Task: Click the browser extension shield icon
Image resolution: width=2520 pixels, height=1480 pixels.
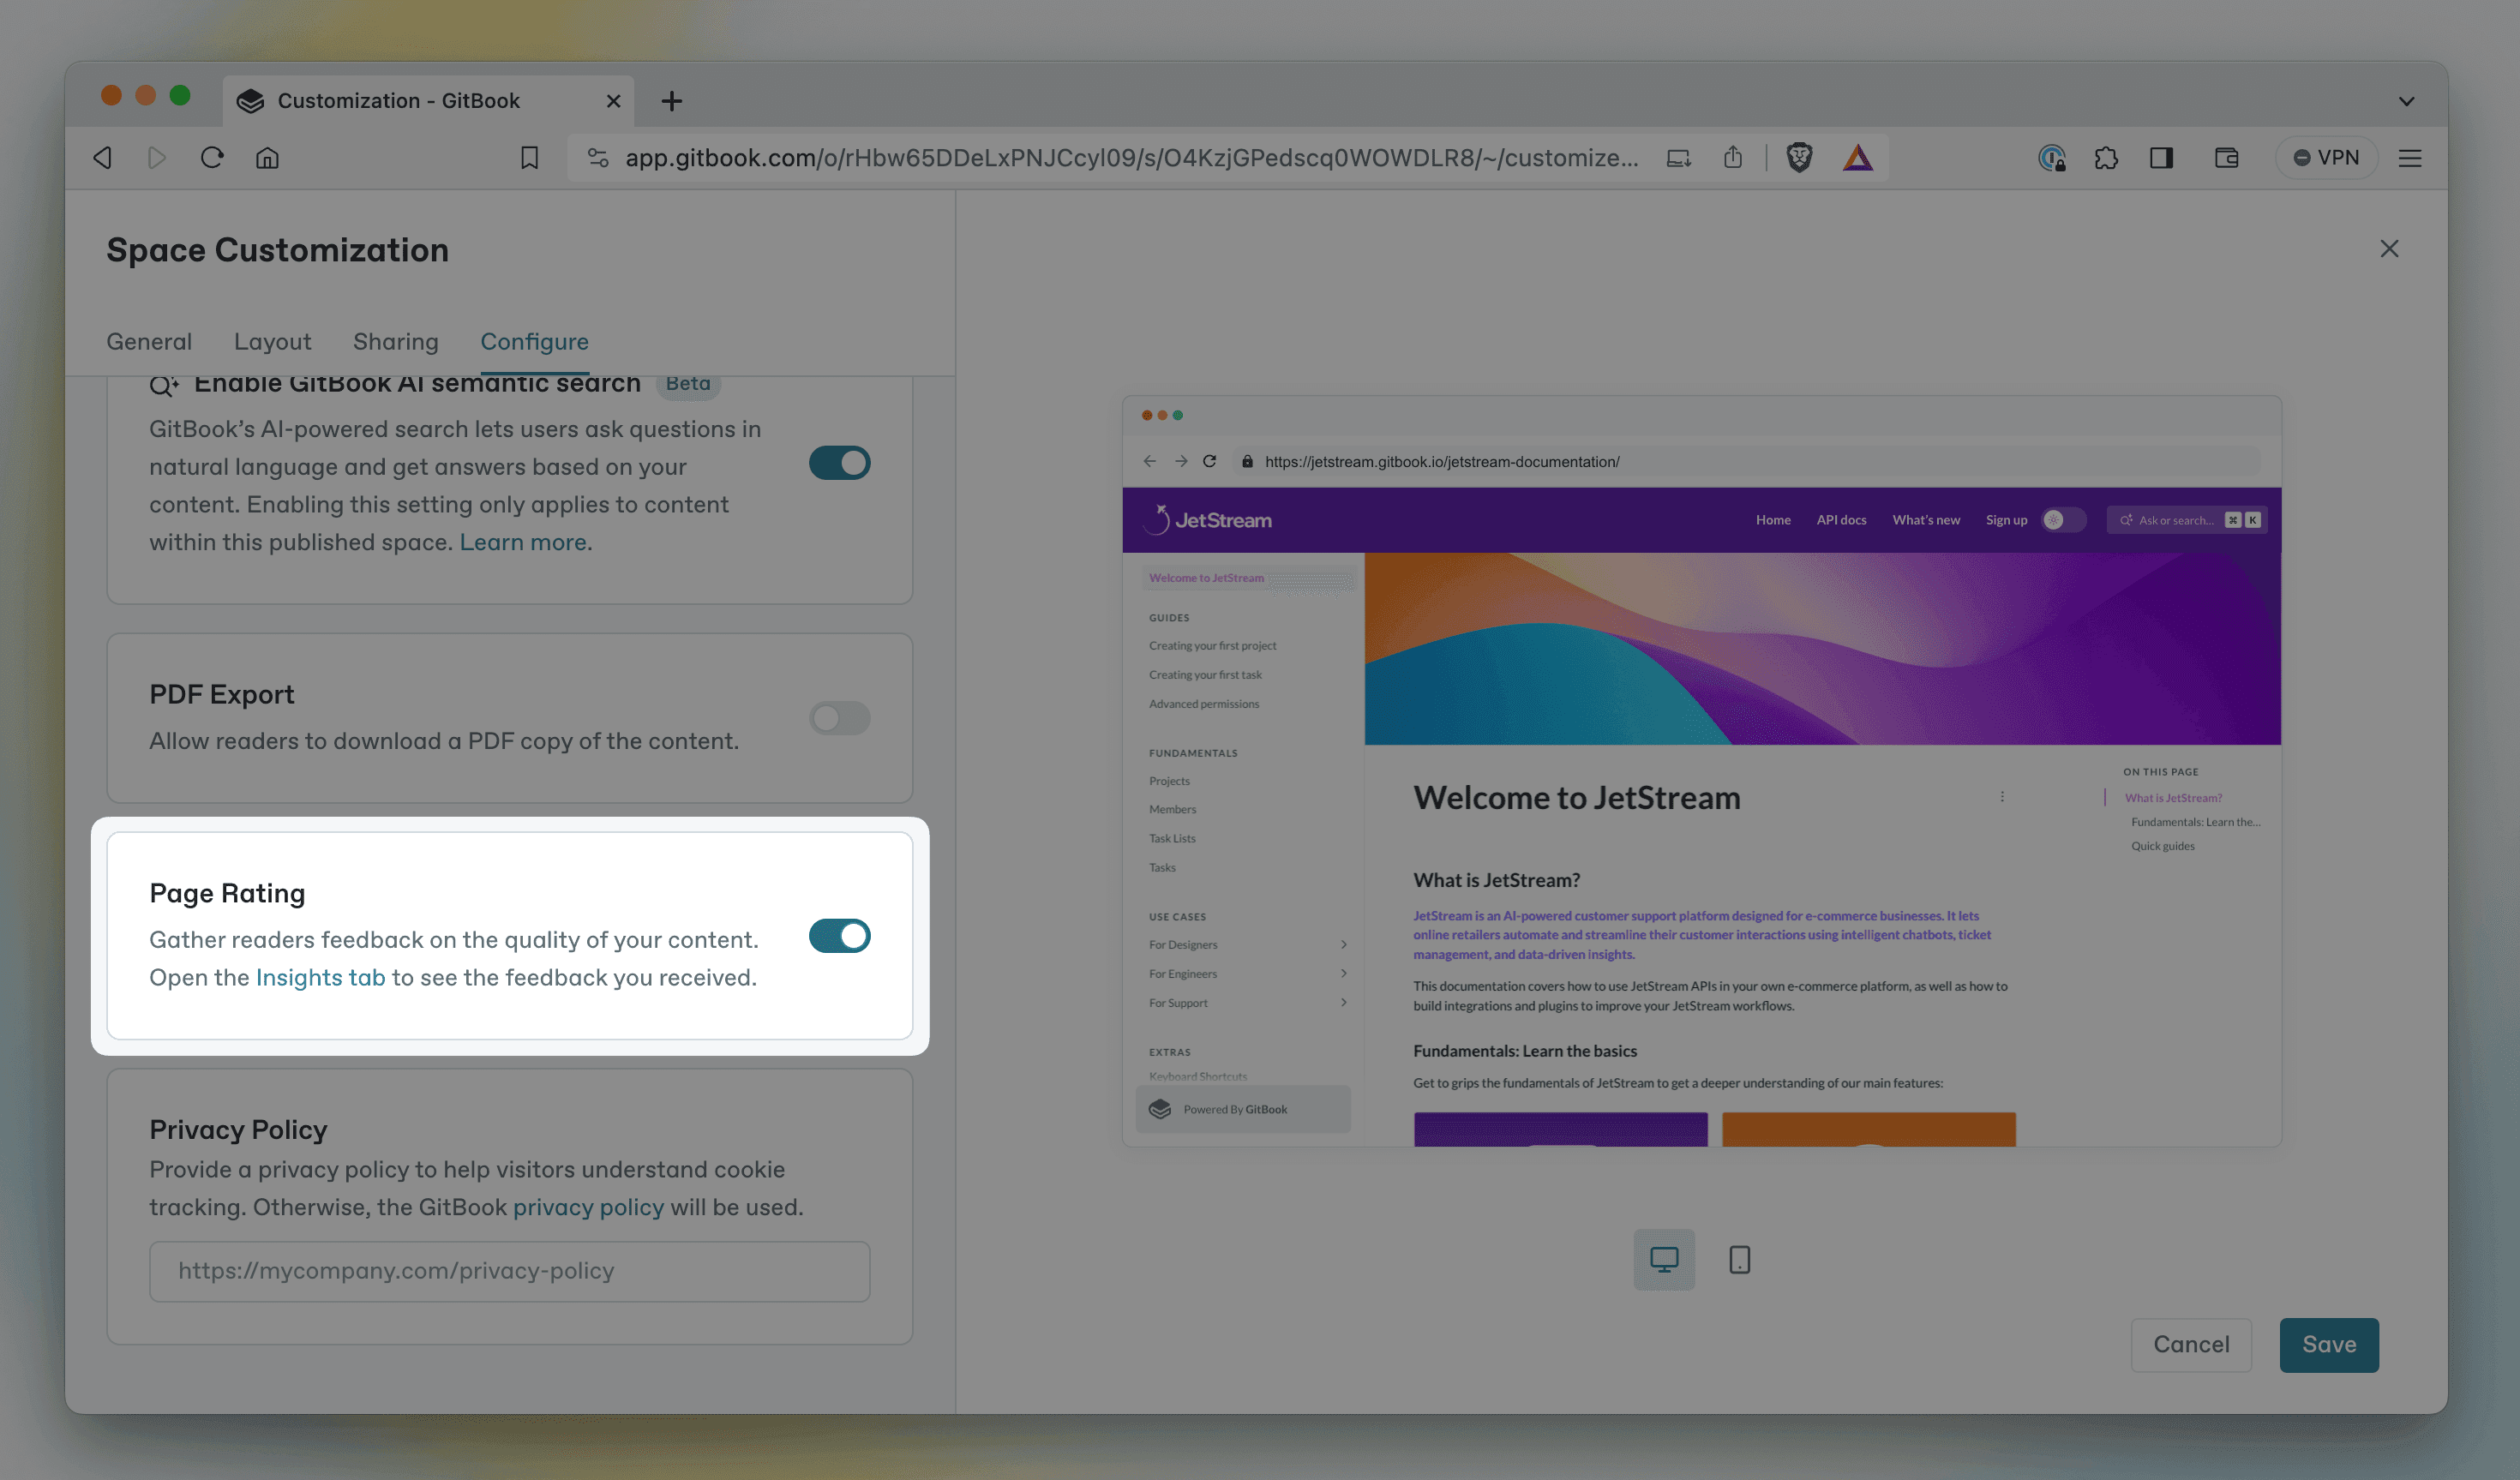Action: [x=1803, y=157]
